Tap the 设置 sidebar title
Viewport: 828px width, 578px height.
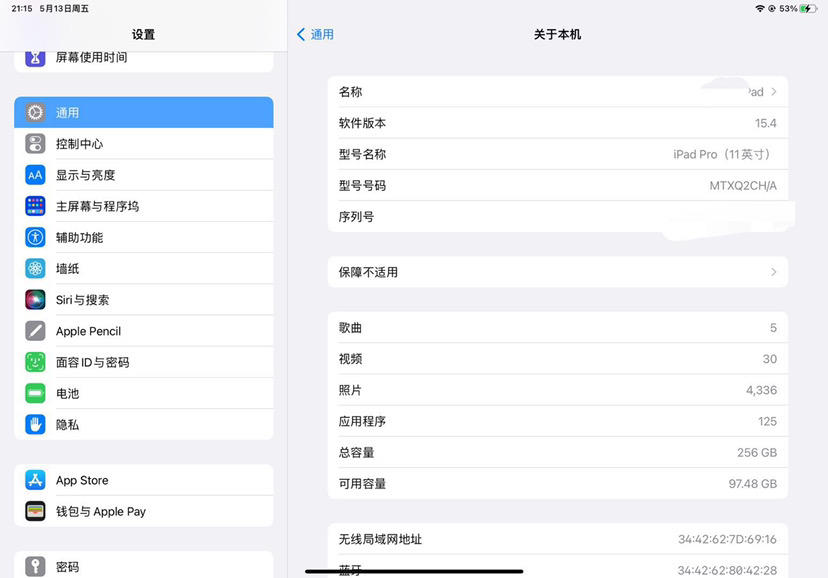click(x=144, y=35)
